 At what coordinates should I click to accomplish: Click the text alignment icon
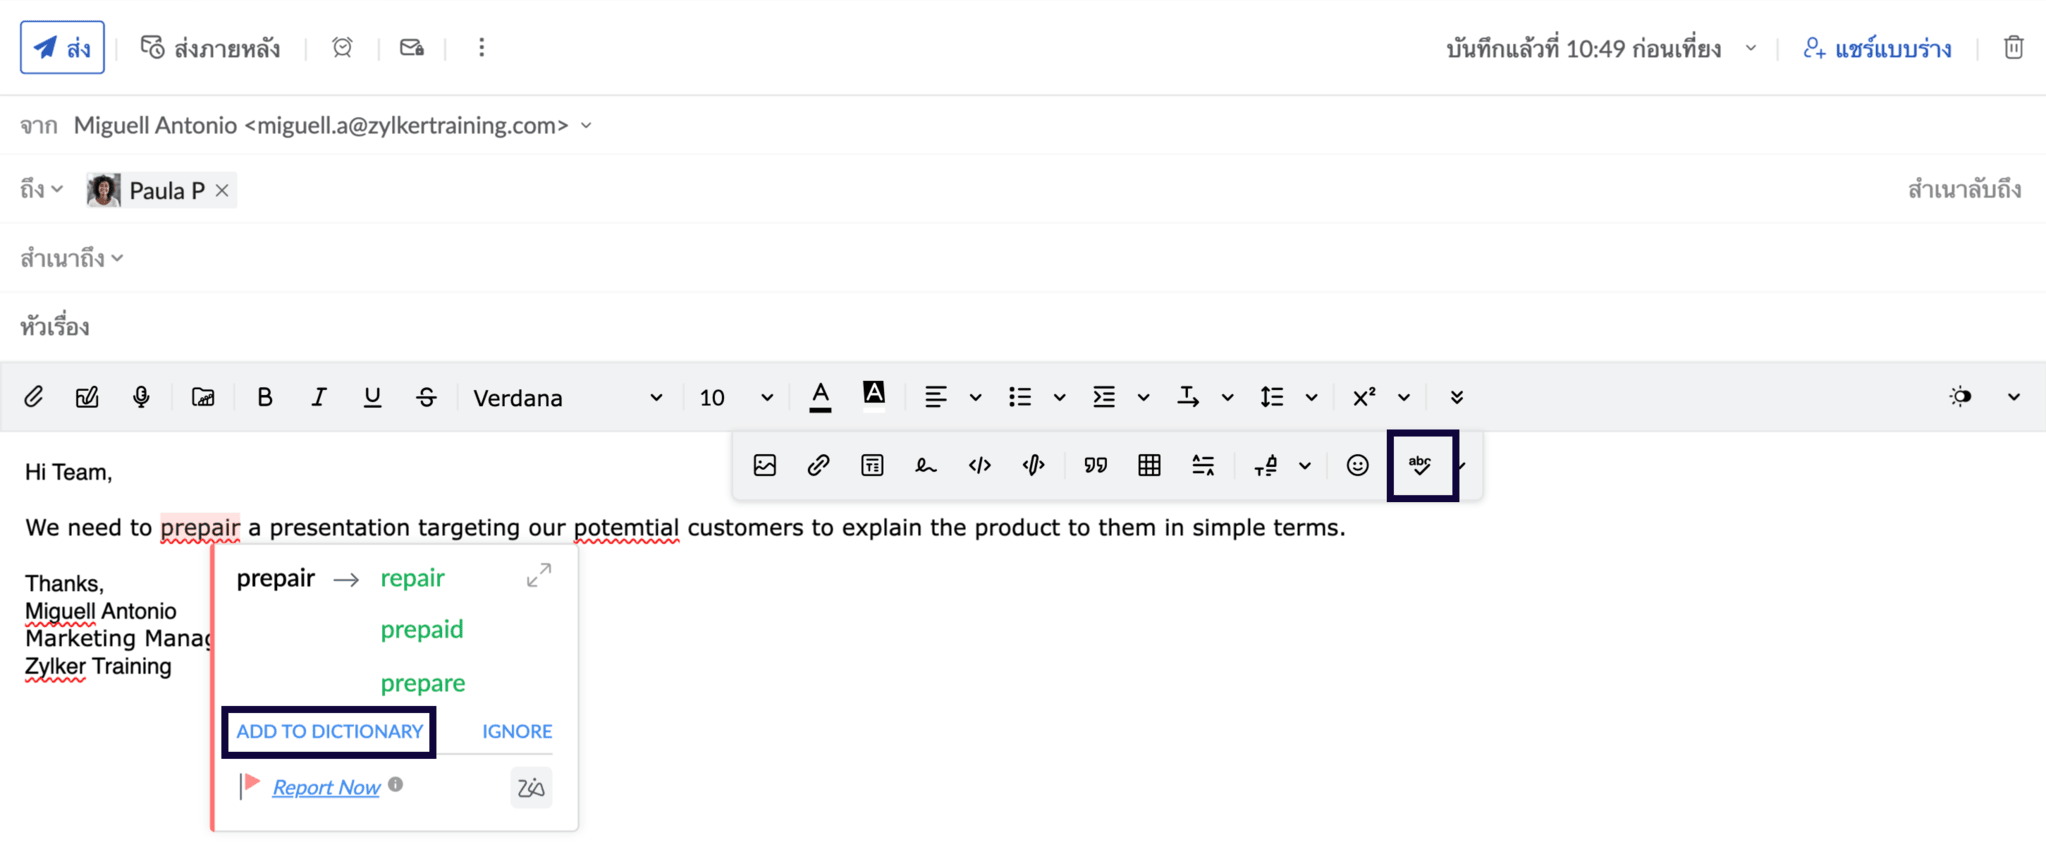point(935,397)
